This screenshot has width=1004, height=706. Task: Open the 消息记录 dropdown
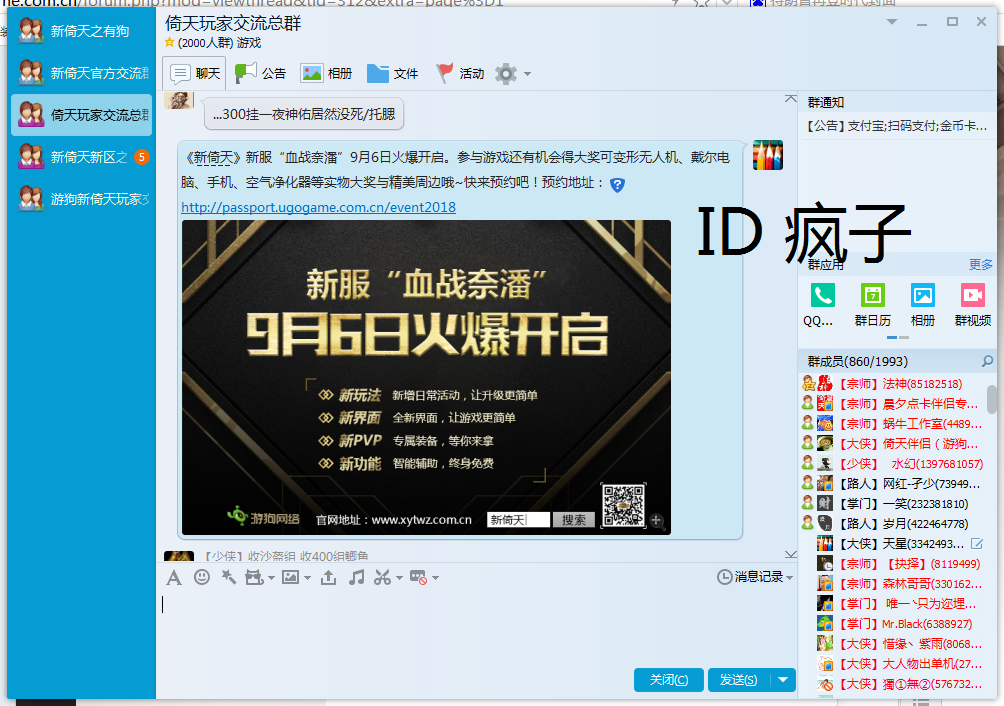pyautogui.click(x=757, y=577)
